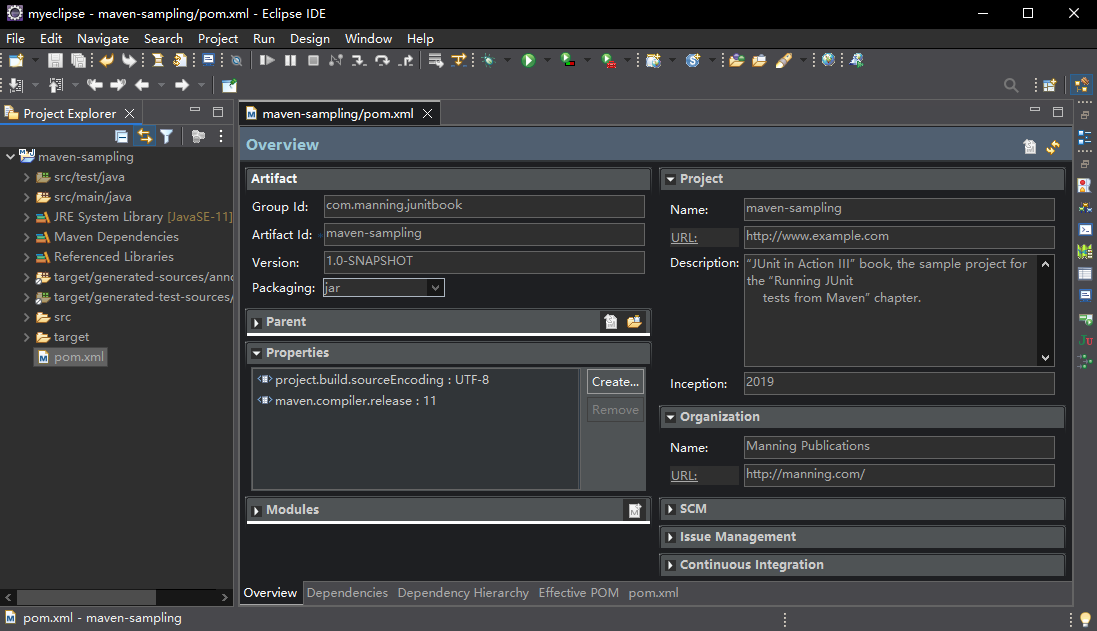
Task: Collapse the maven-sampling project node
Action: coord(10,157)
